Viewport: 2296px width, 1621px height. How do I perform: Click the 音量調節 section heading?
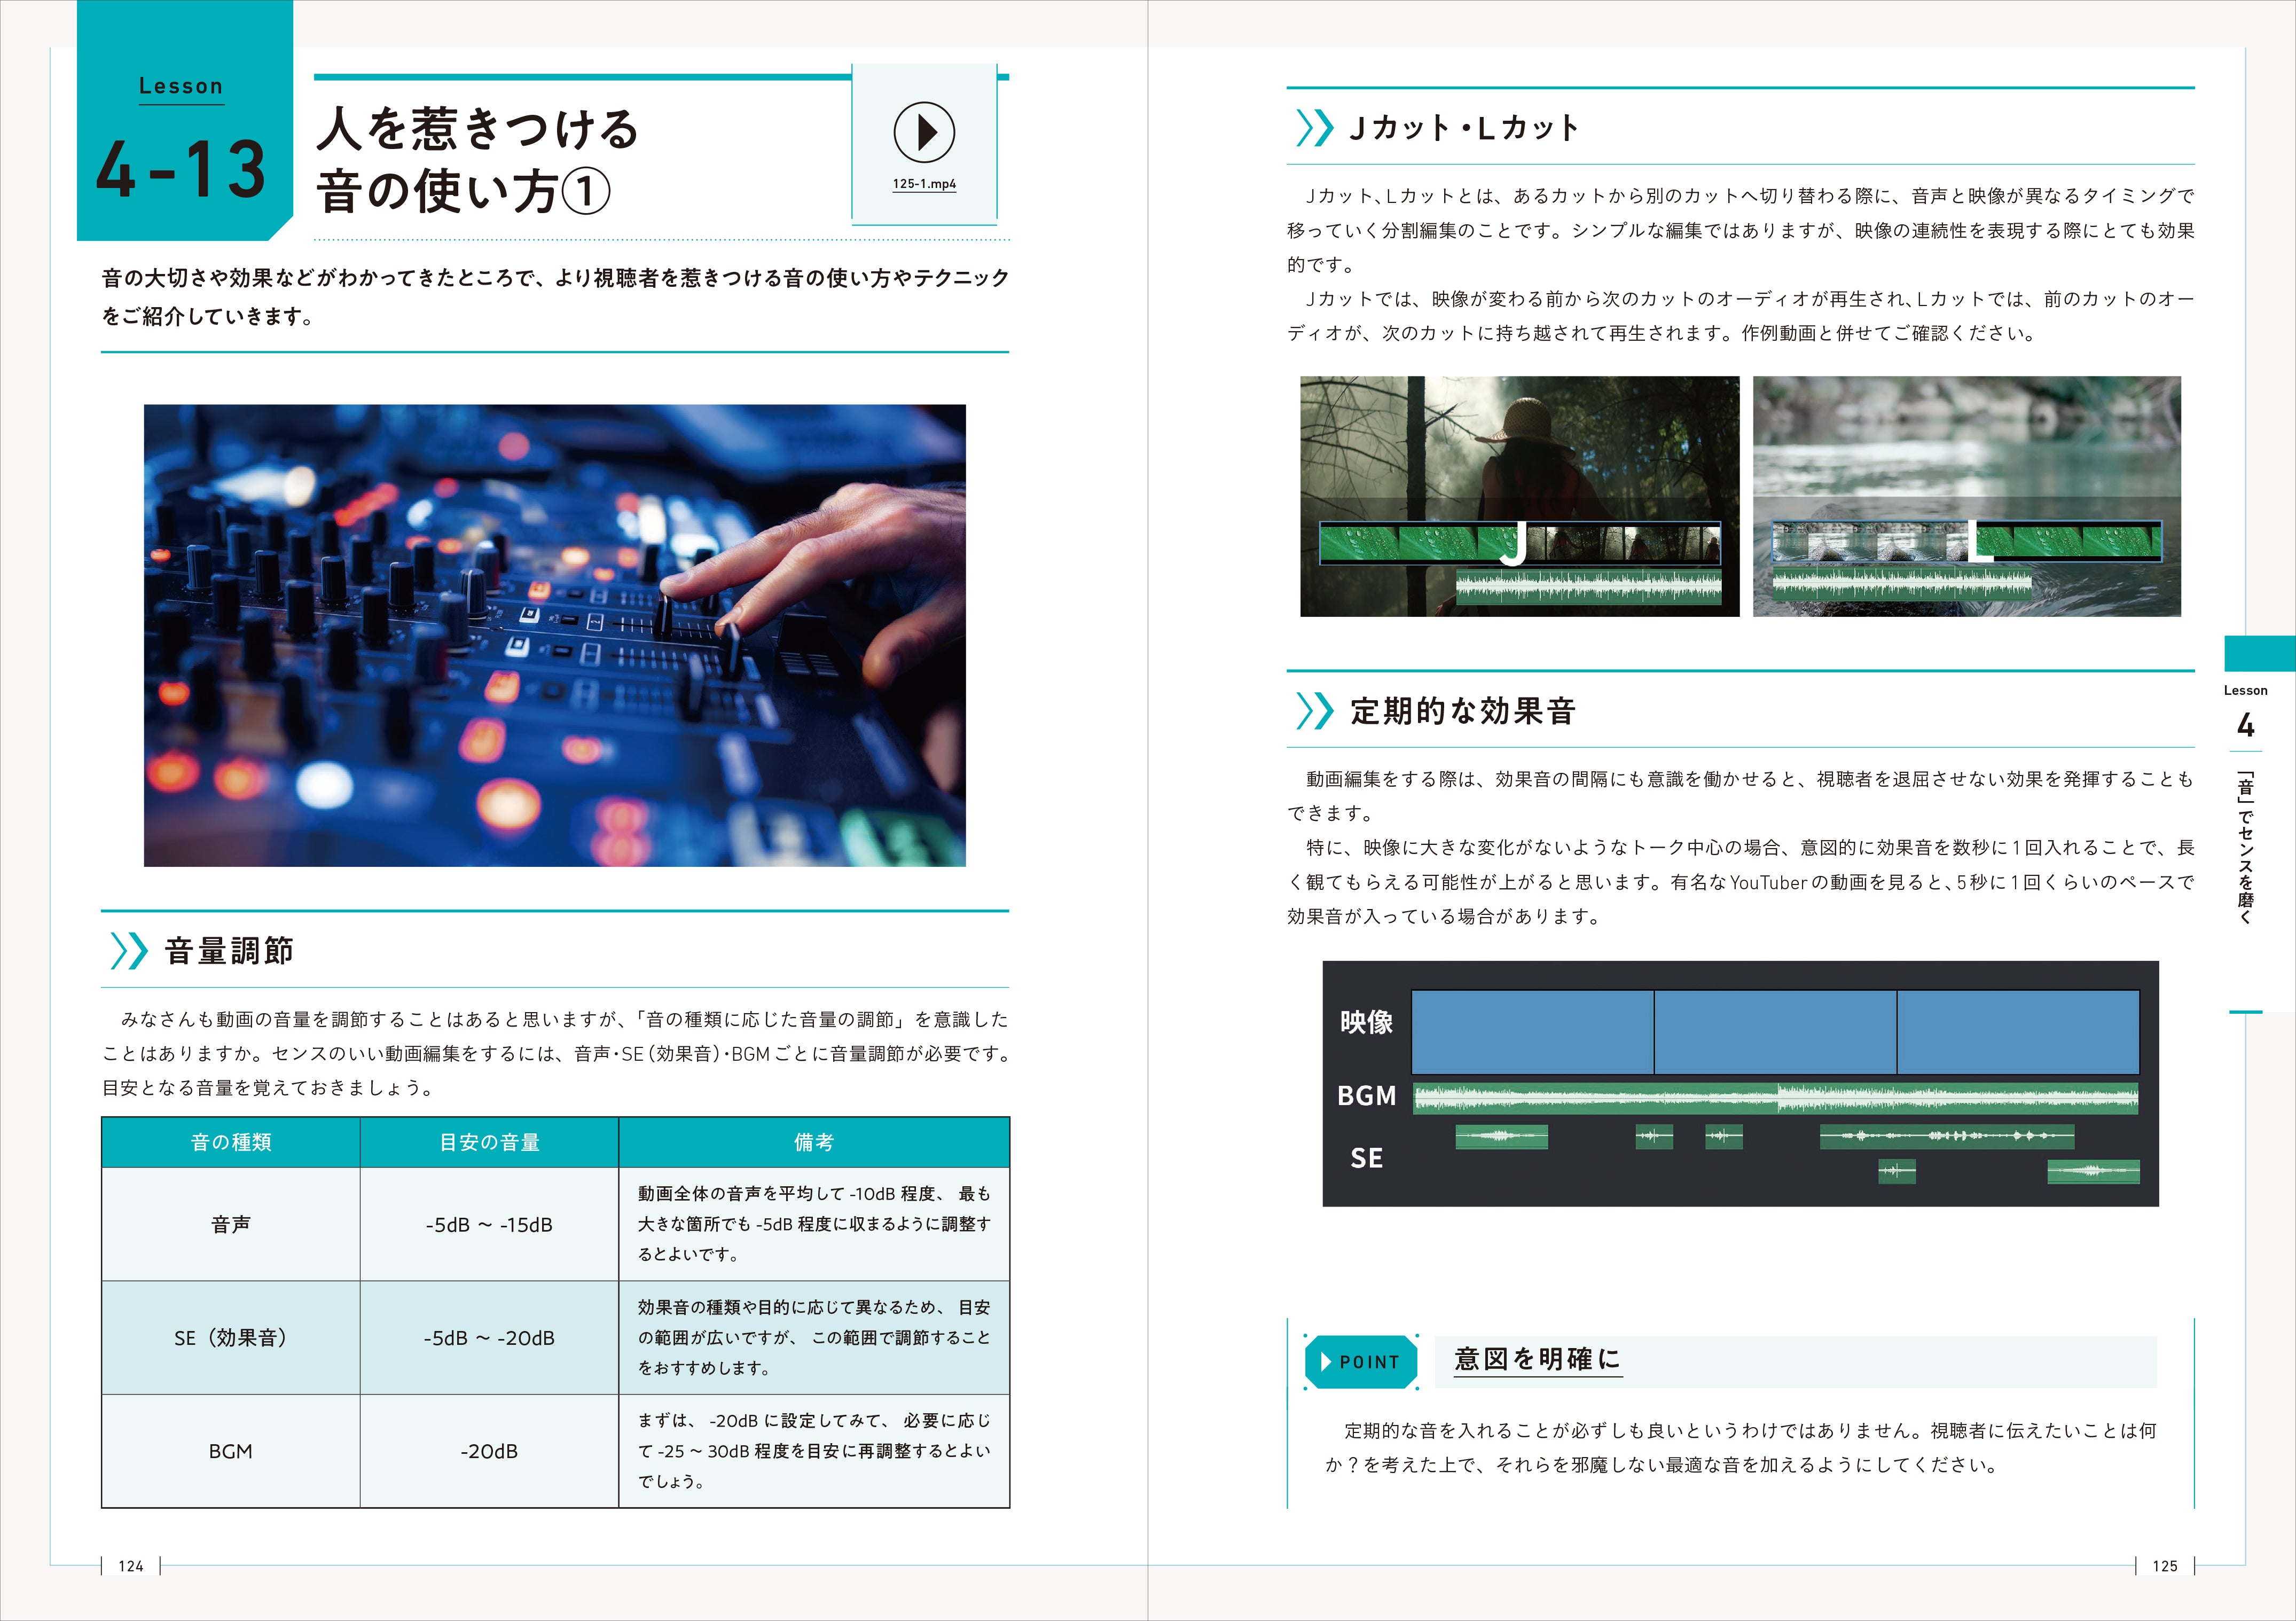click(229, 951)
